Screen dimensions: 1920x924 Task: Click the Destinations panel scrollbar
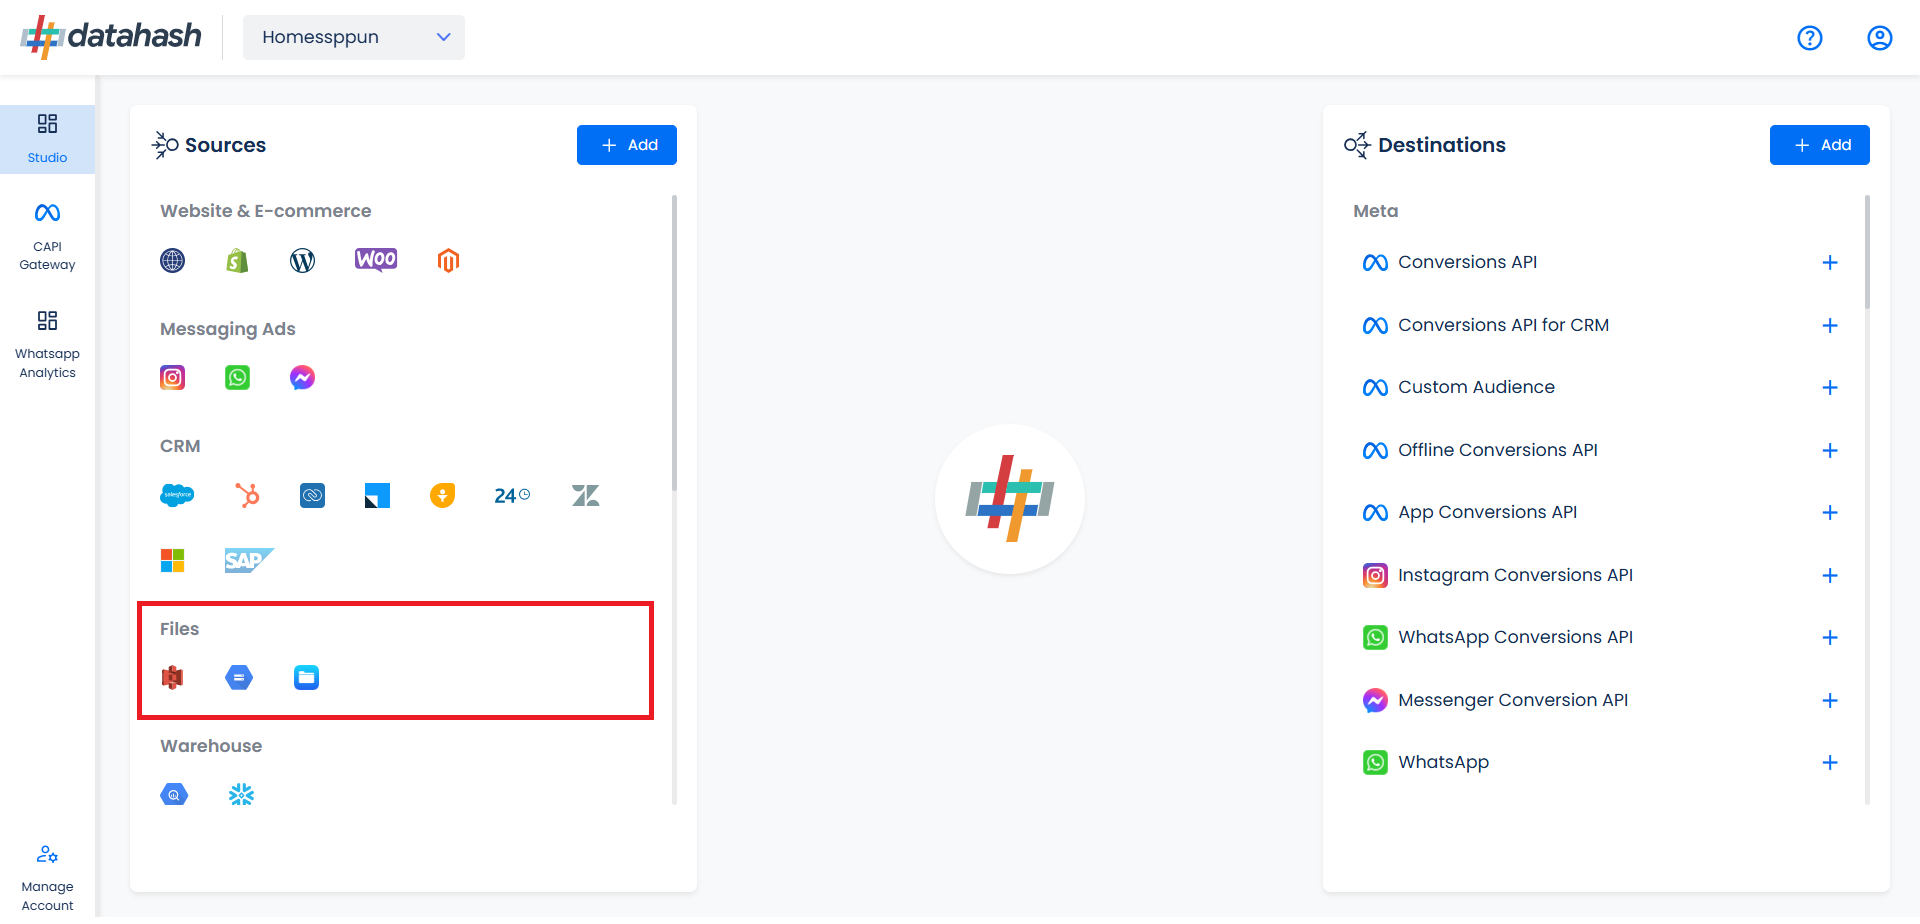click(1867, 252)
